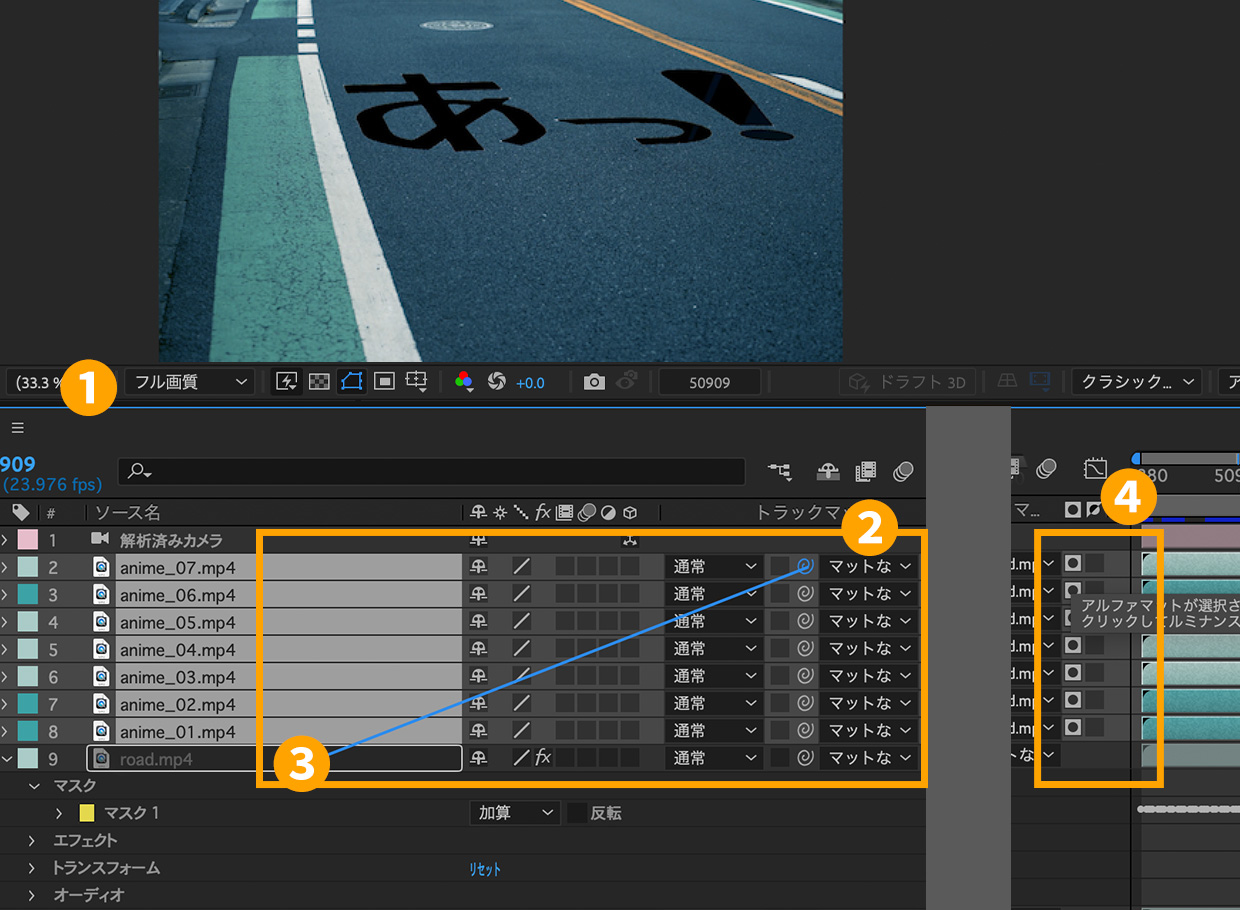Toggle motion blur box for anime_04.mp4
The height and width of the screenshot is (910, 1240).
[x=586, y=649]
